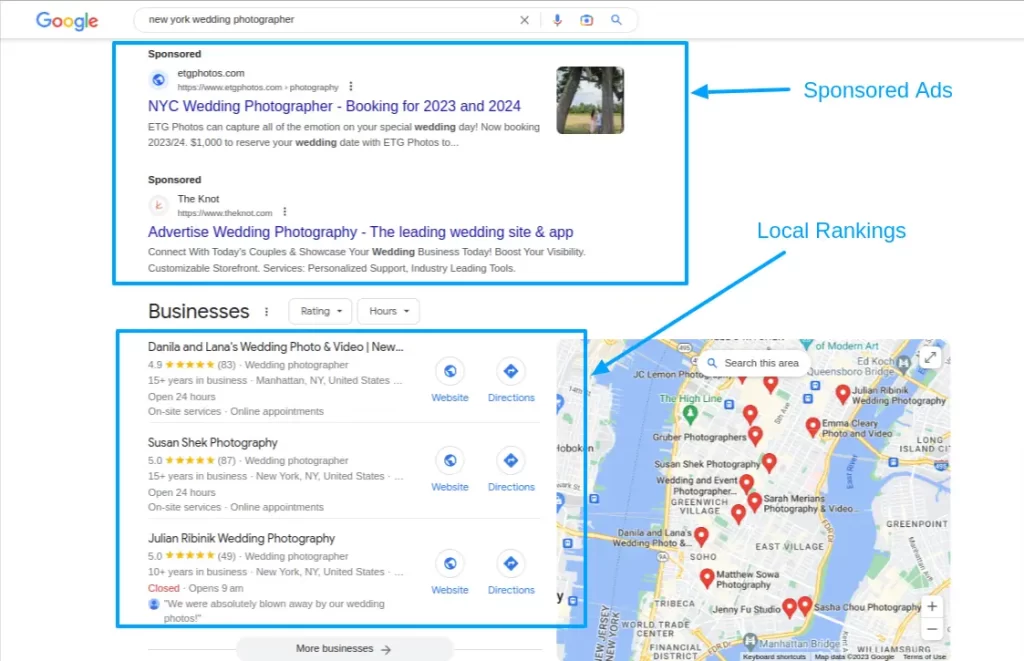The width and height of the screenshot is (1024, 661).
Task: Click the Directions label for Julian Ribinik
Action: tap(511, 590)
